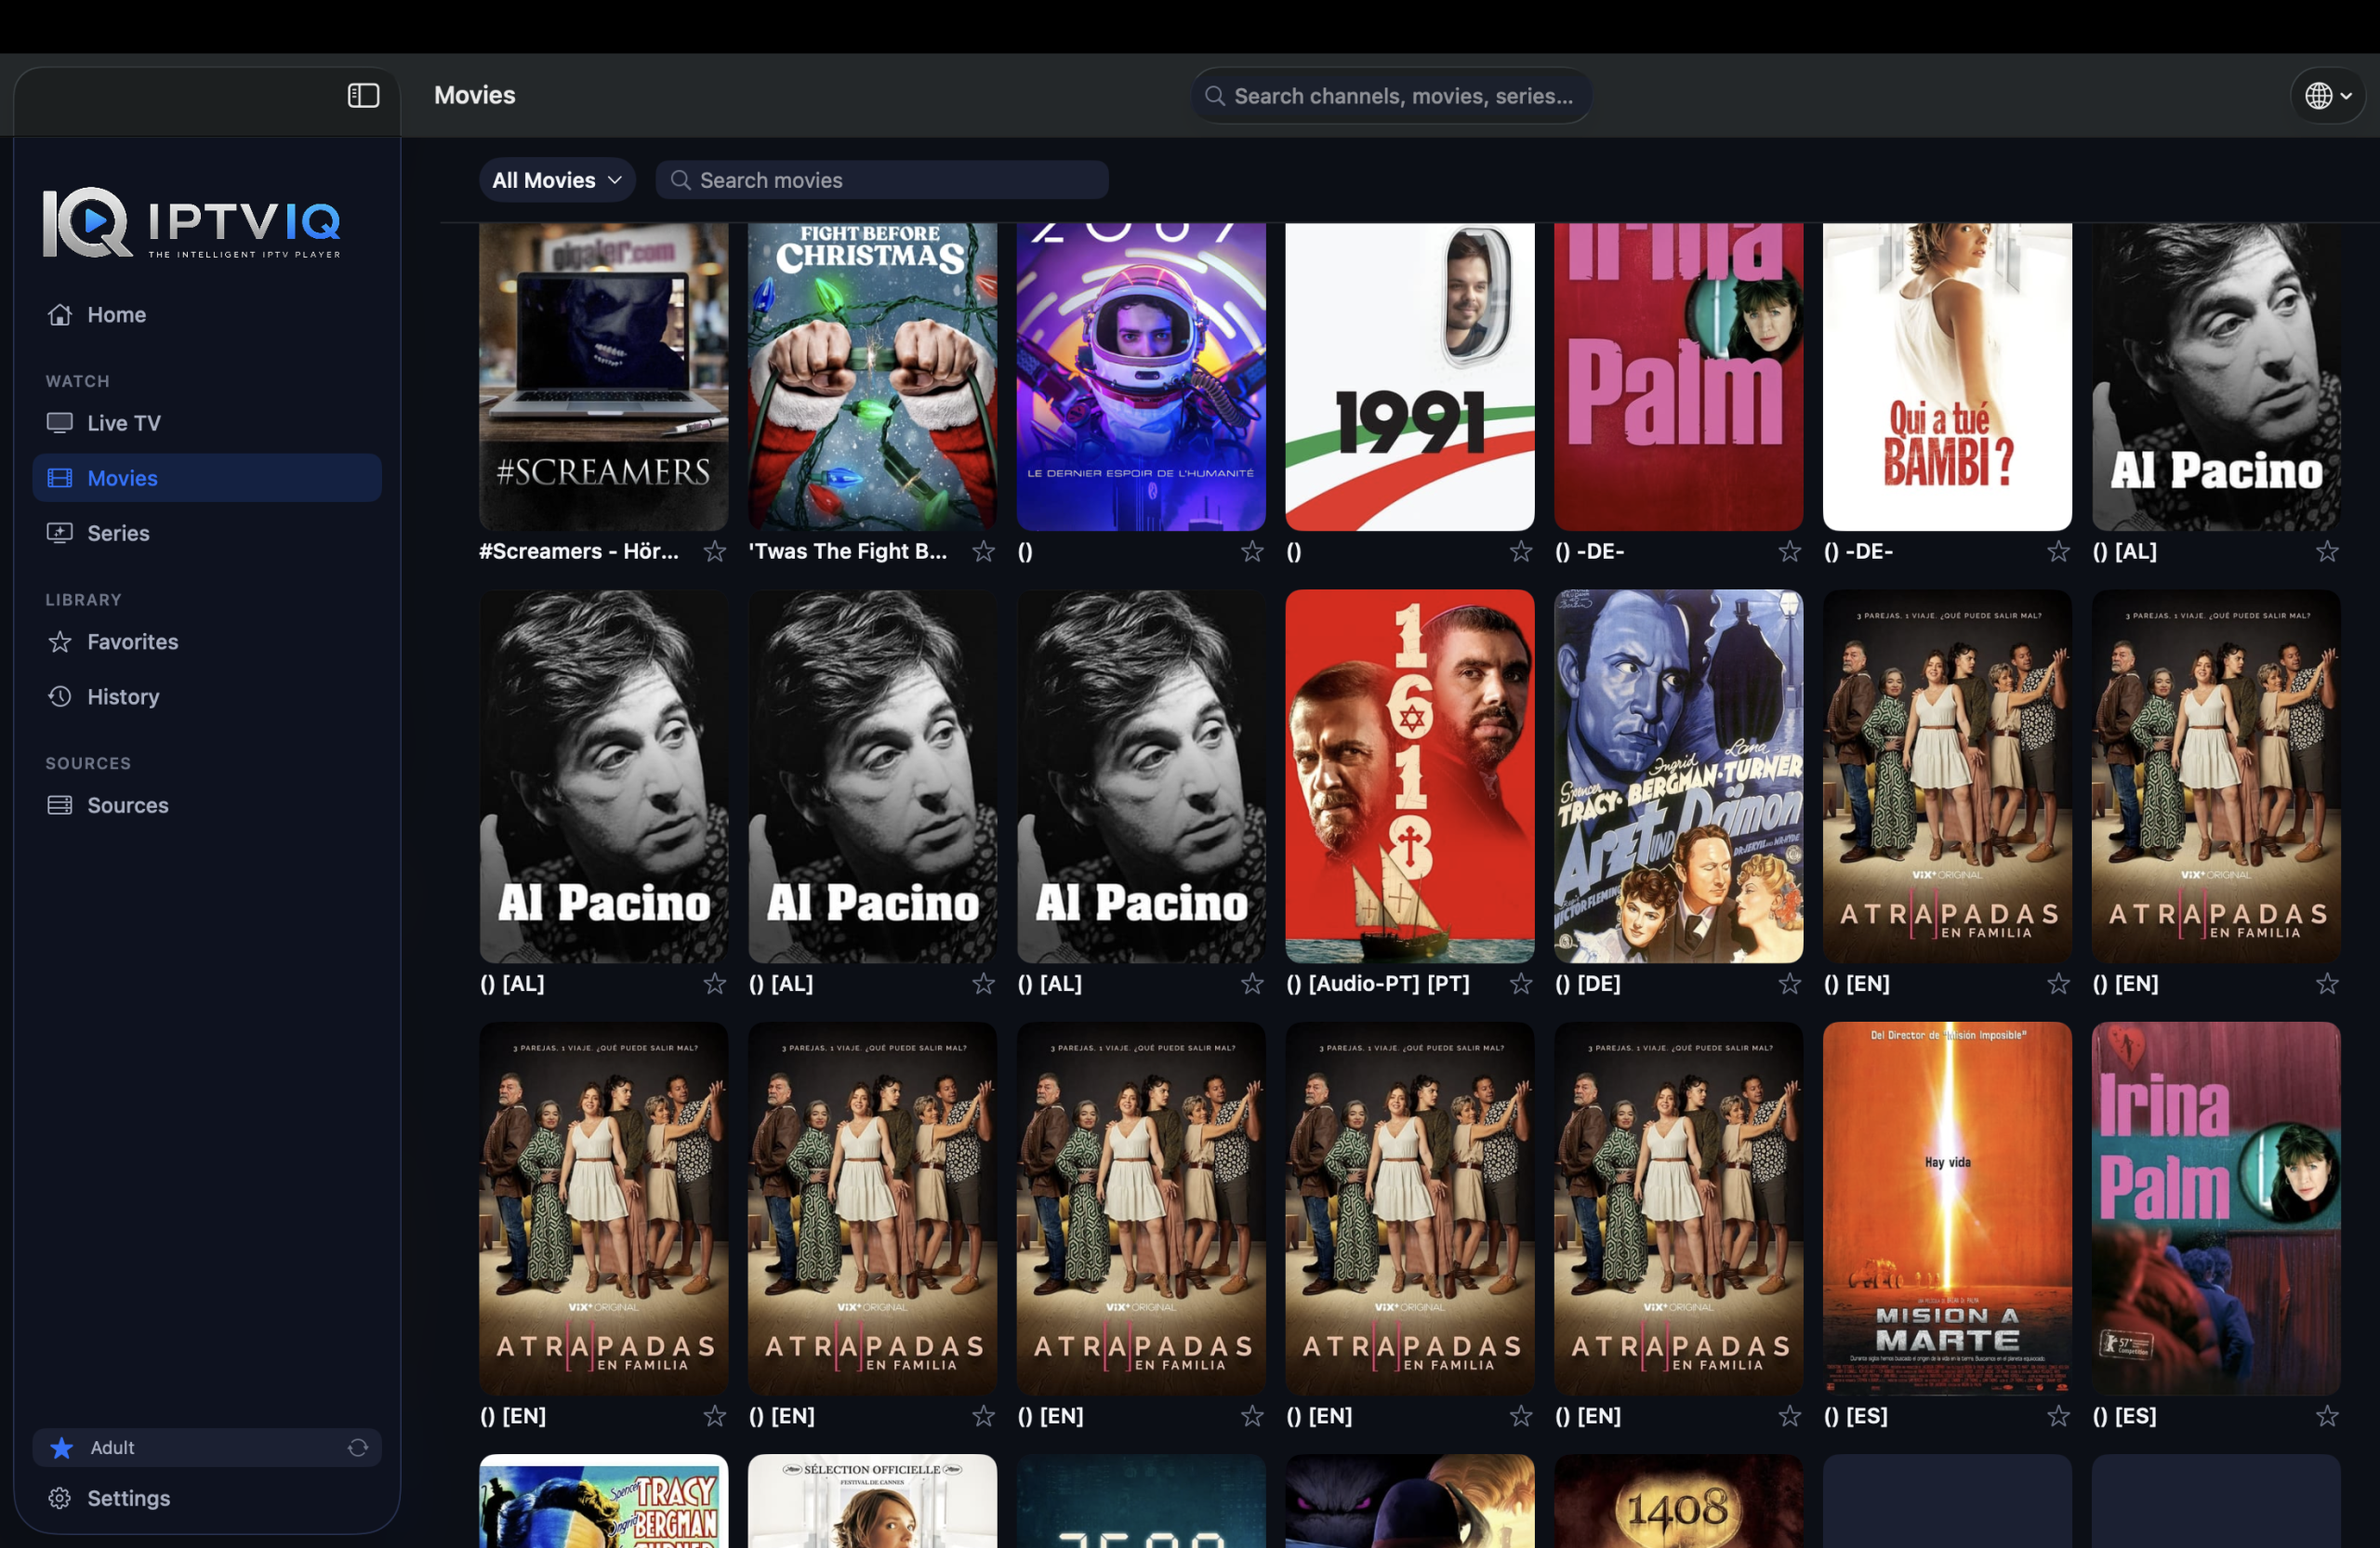Click the refresh icon beside Adult
Viewport: 2380px width, 1548px height.
pyautogui.click(x=358, y=1448)
